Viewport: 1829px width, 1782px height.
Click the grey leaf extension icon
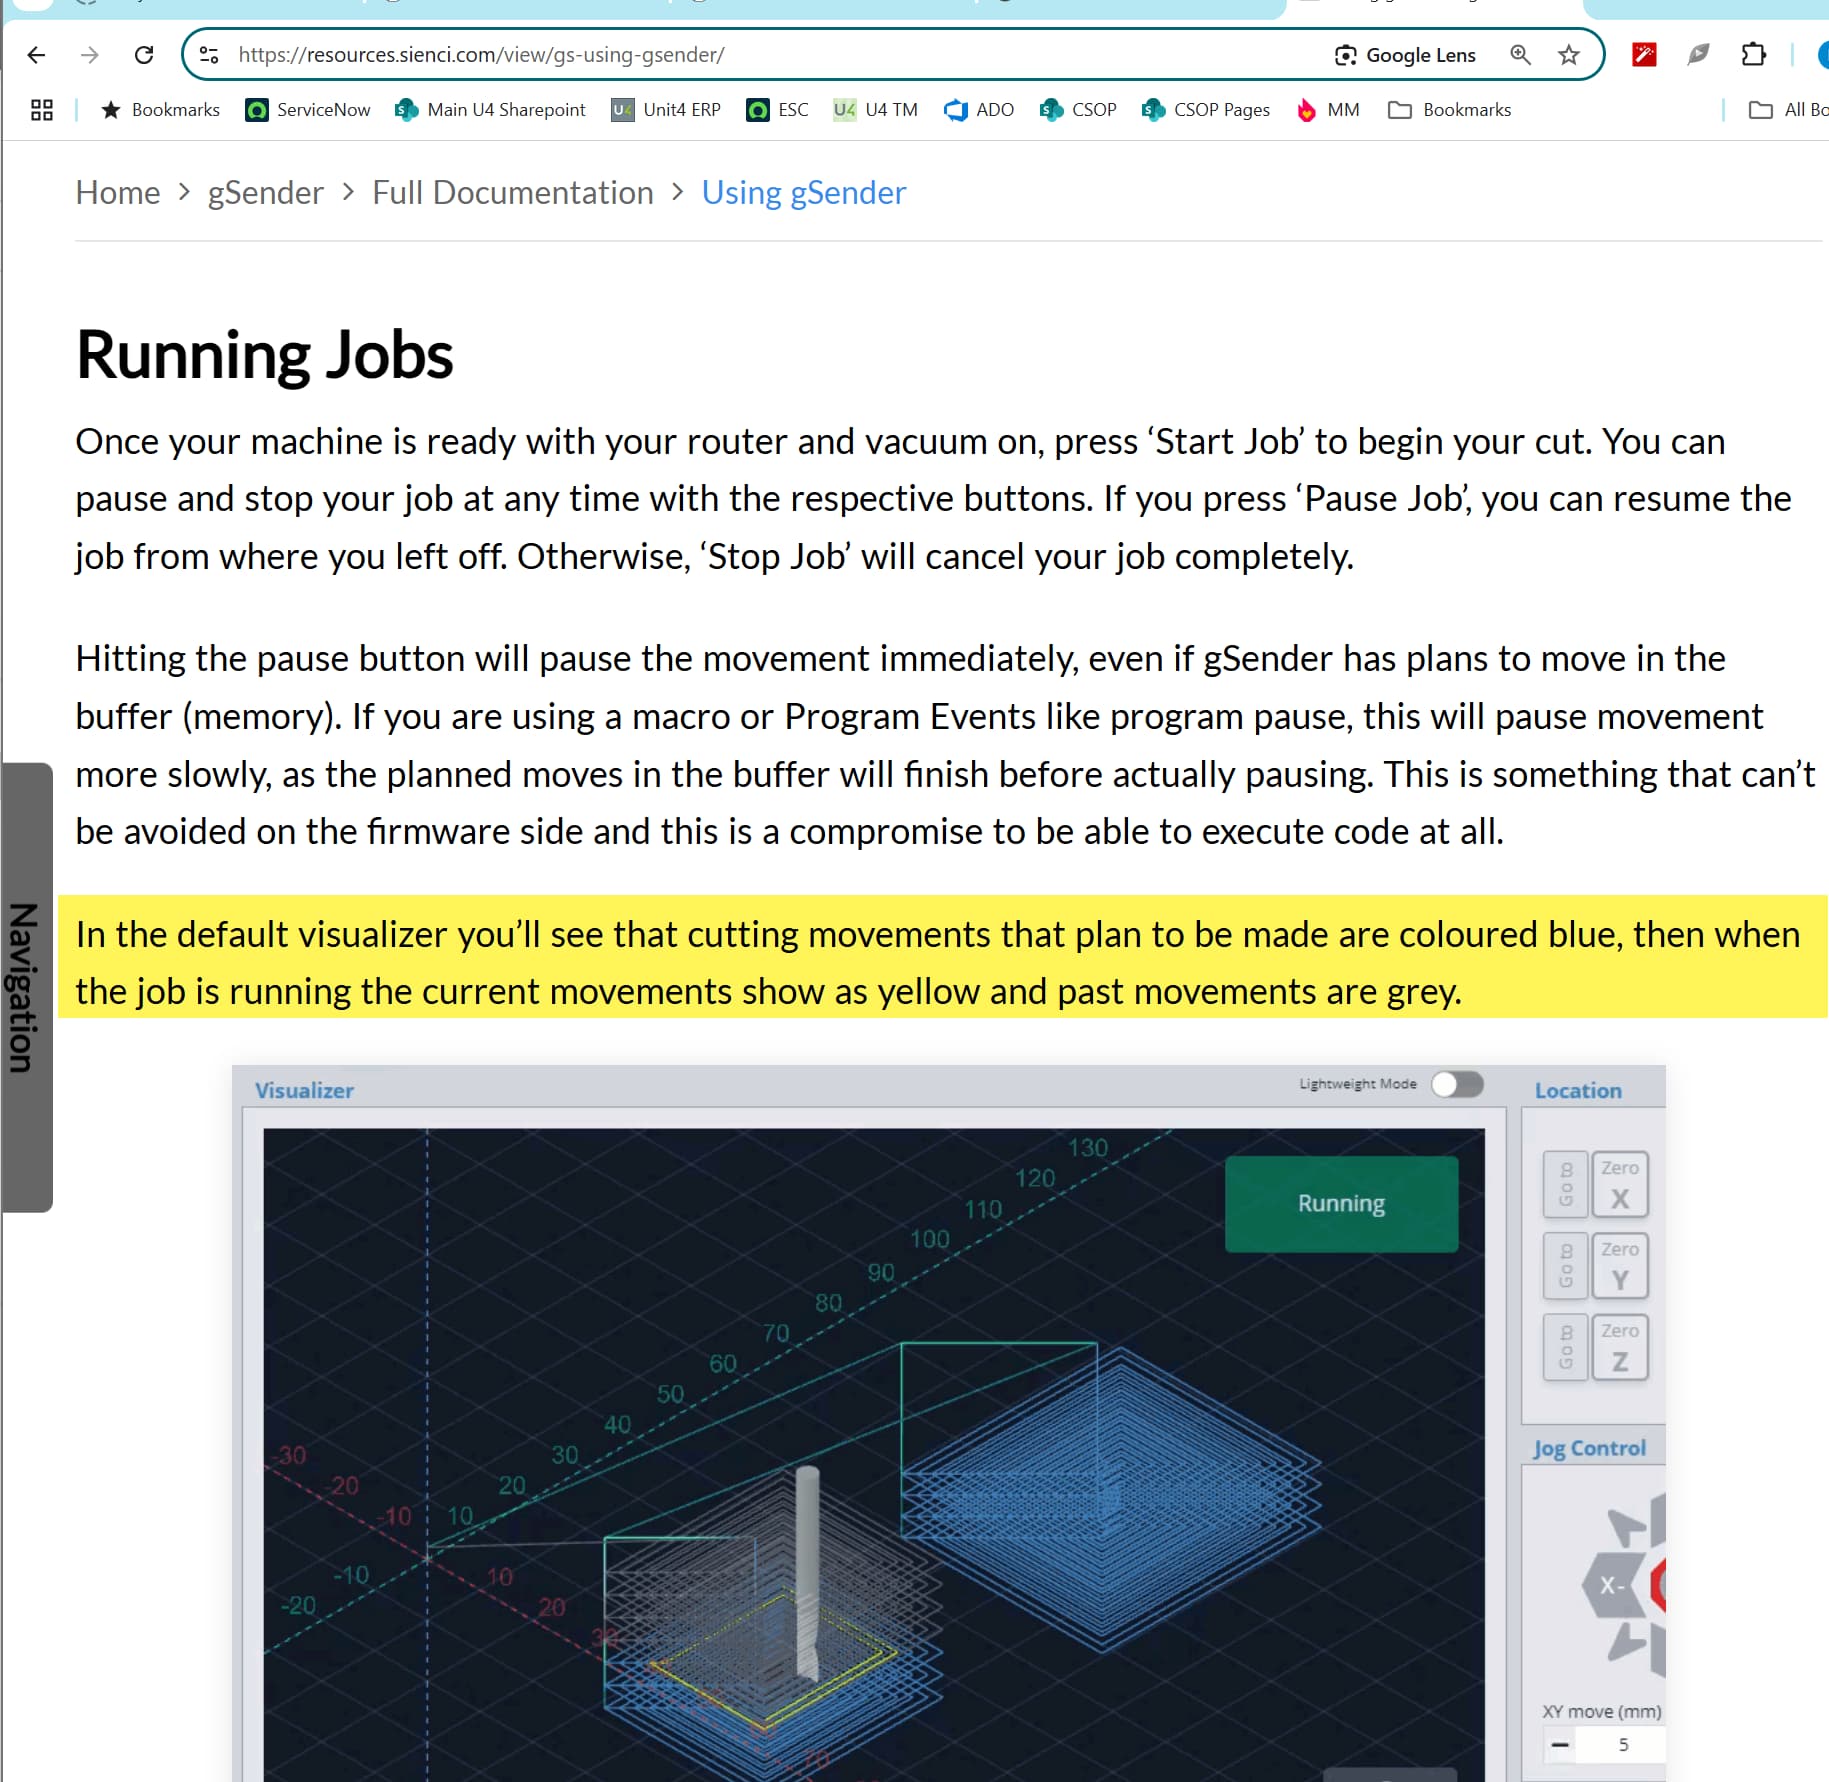1698,55
